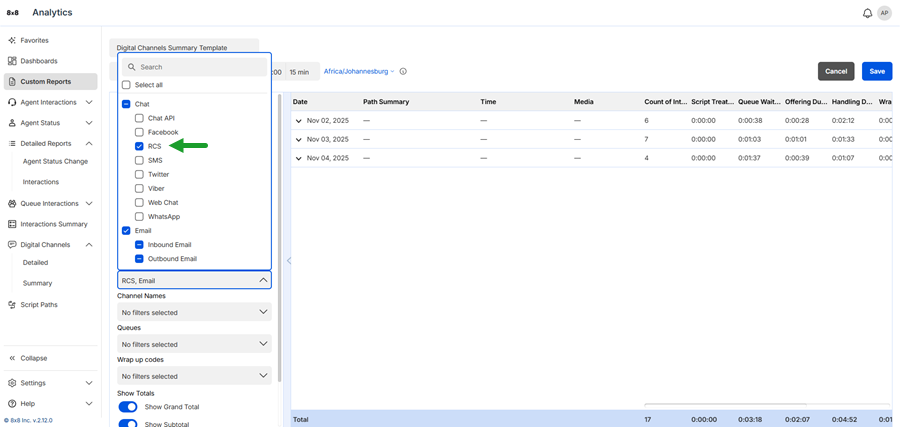Click the Cancel button
Image resolution: width=900 pixels, height=427 pixels.
[835, 71]
